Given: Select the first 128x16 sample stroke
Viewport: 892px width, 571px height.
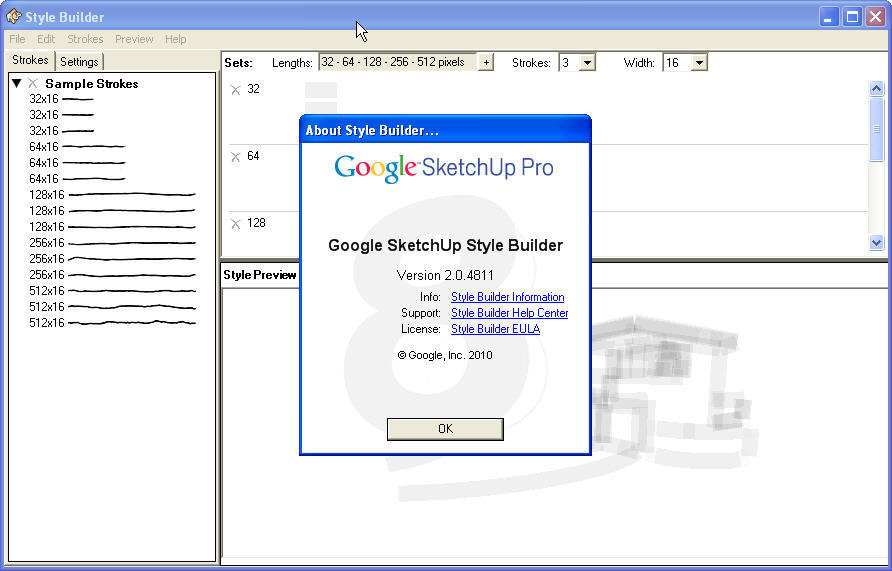Looking at the screenshot, I should (x=113, y=195).
